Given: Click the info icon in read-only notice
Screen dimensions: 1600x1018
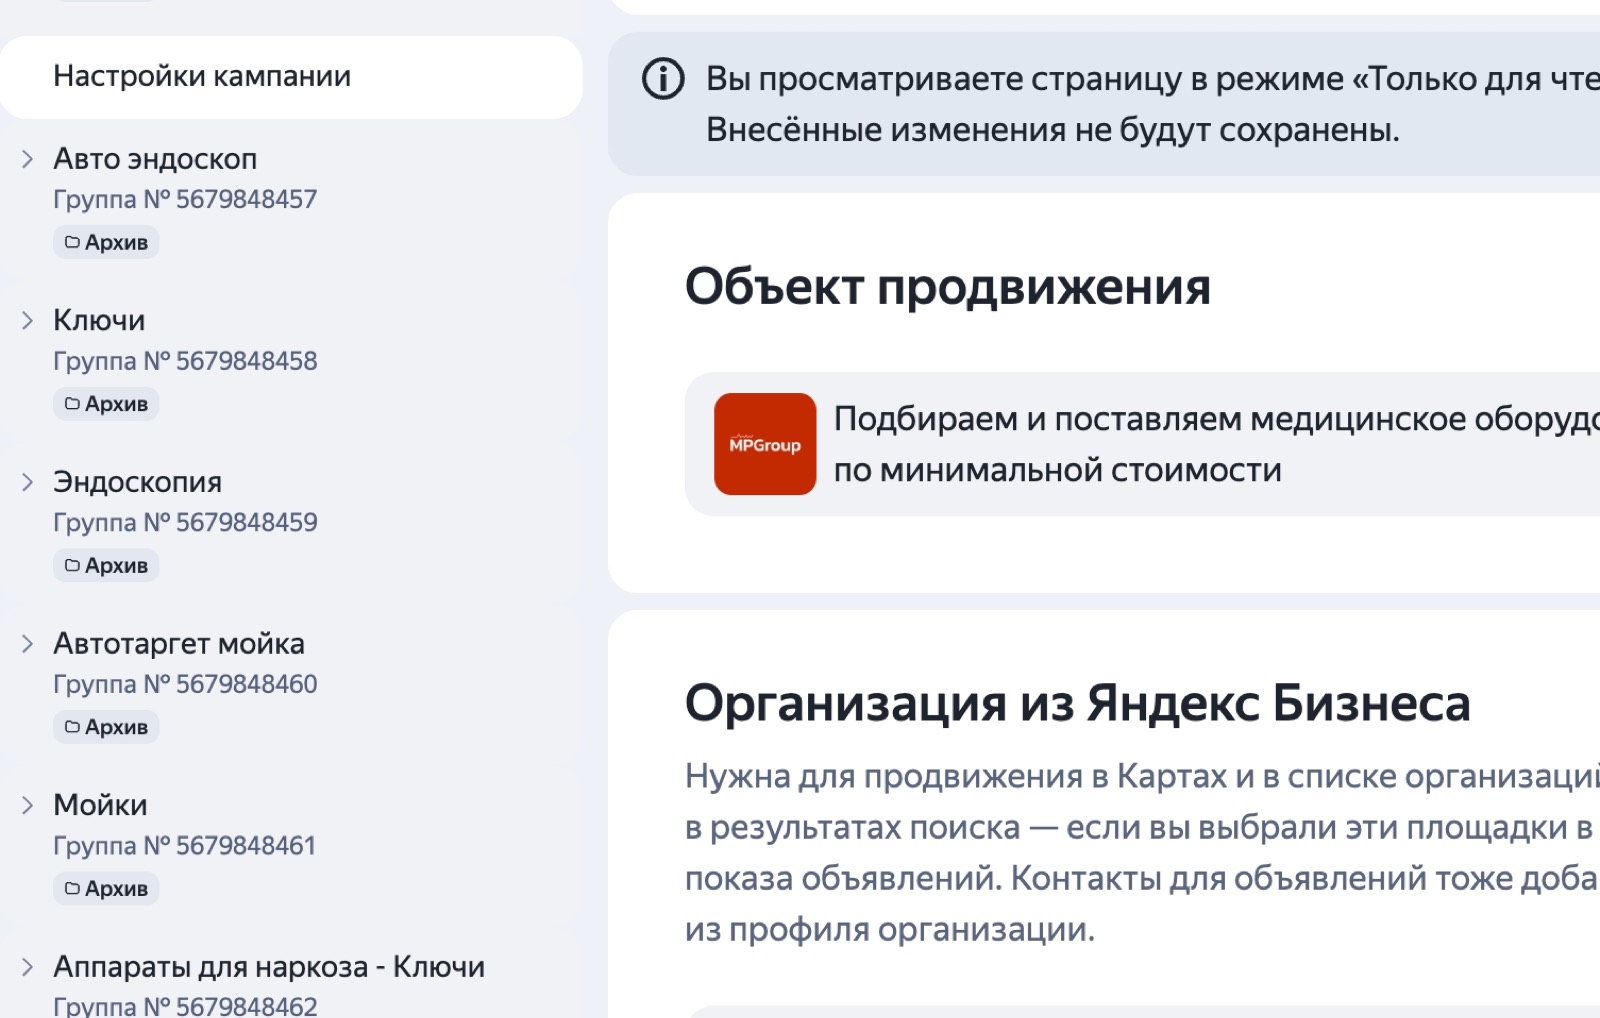Looking at the screenshot, I should tap(663, 78).
